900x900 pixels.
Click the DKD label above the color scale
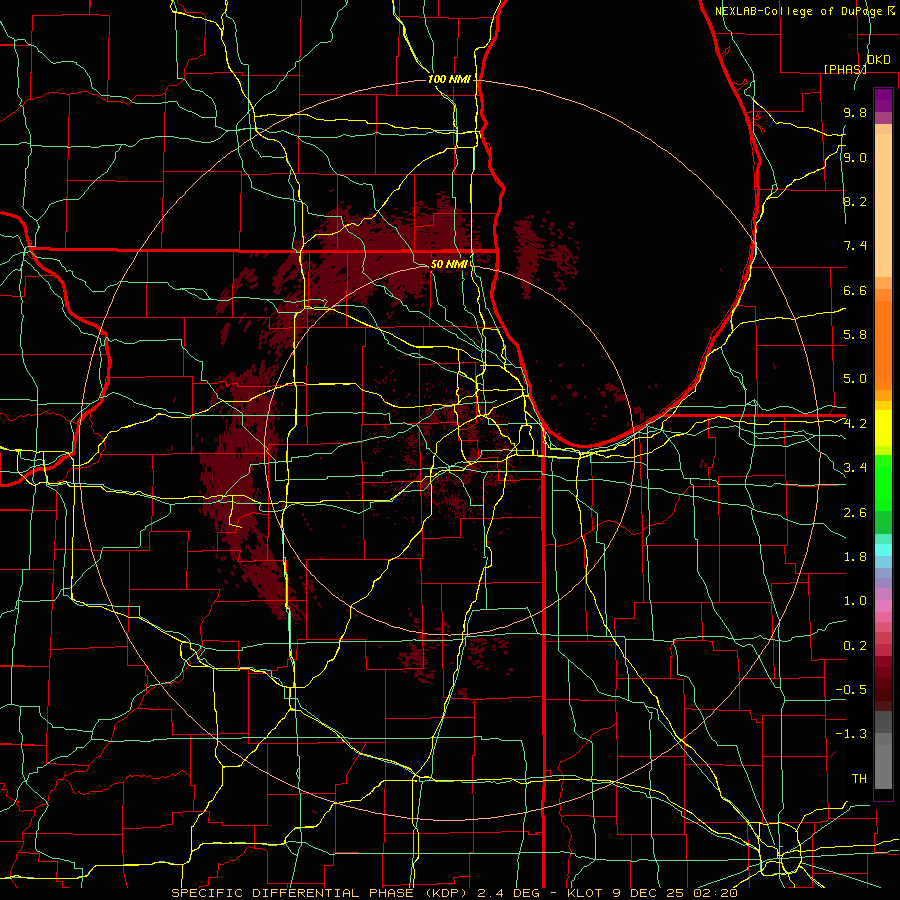coord(878,59)
